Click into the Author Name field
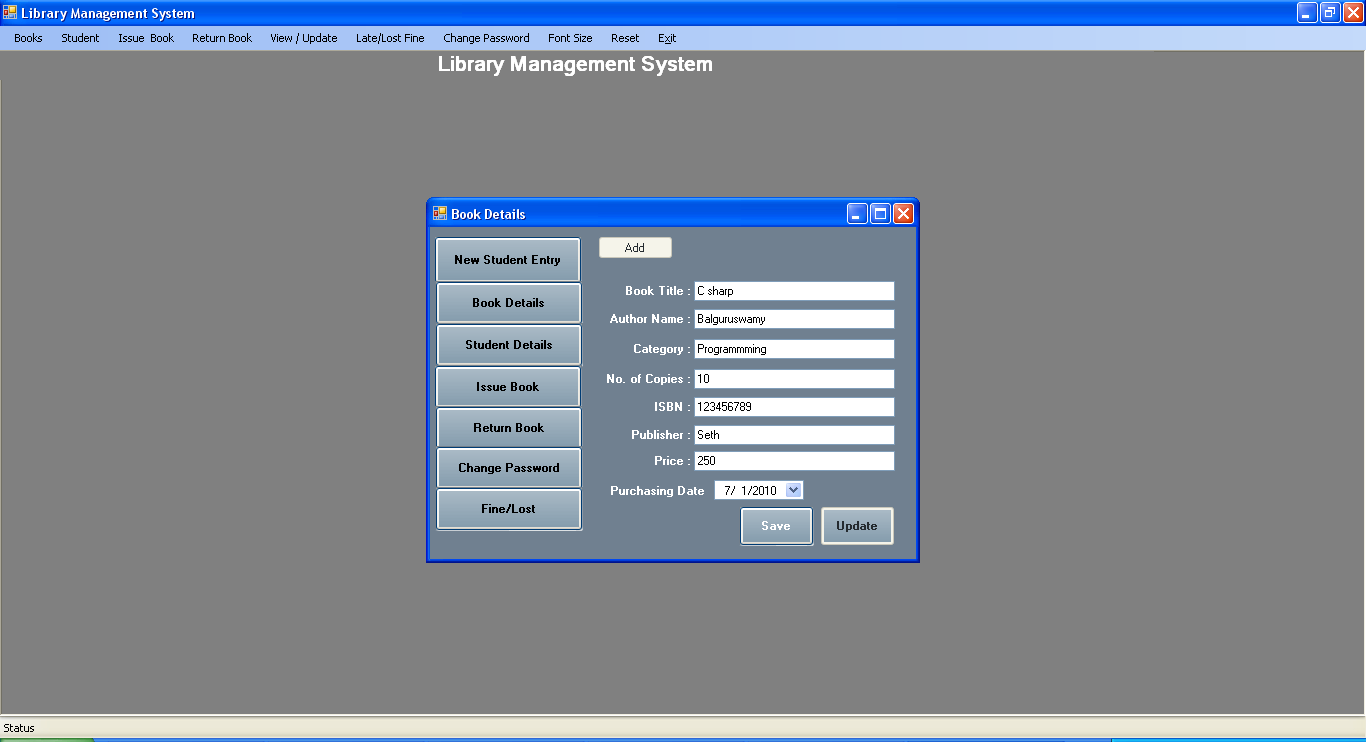The image size is (1366, 742). tap(794, 319)
